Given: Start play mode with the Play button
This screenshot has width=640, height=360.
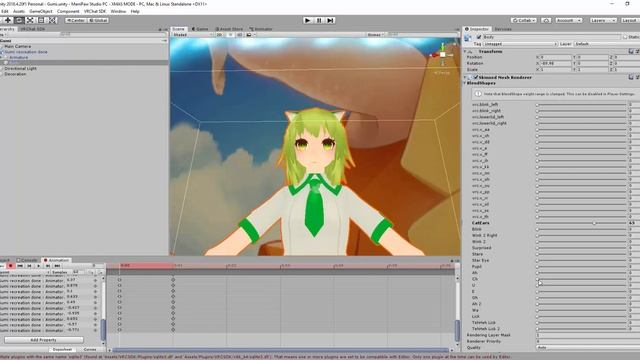Looking at the screenshot, I should pyautogui.click(x=308, y=20).
